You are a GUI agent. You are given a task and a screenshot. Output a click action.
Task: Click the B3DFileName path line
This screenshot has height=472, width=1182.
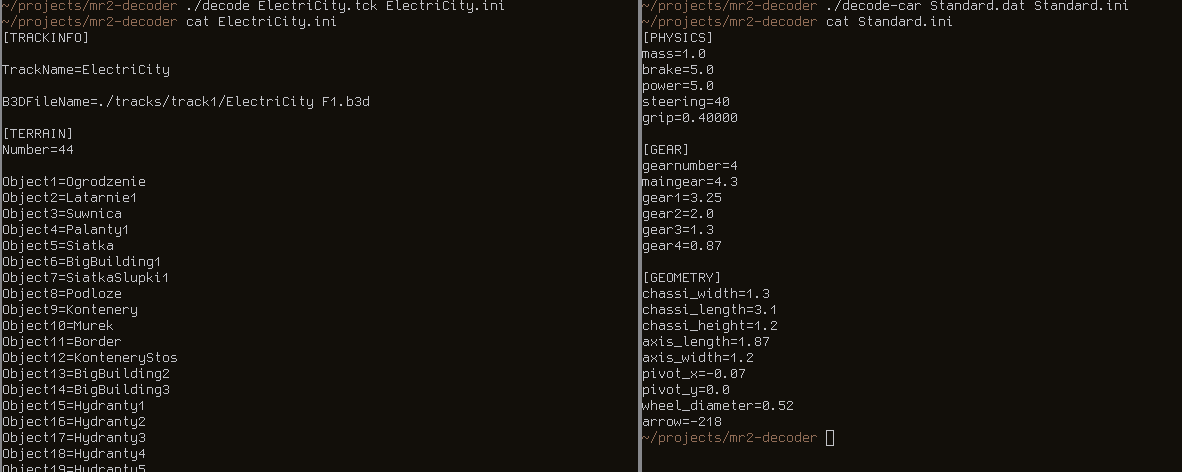[x=186, y=102]
